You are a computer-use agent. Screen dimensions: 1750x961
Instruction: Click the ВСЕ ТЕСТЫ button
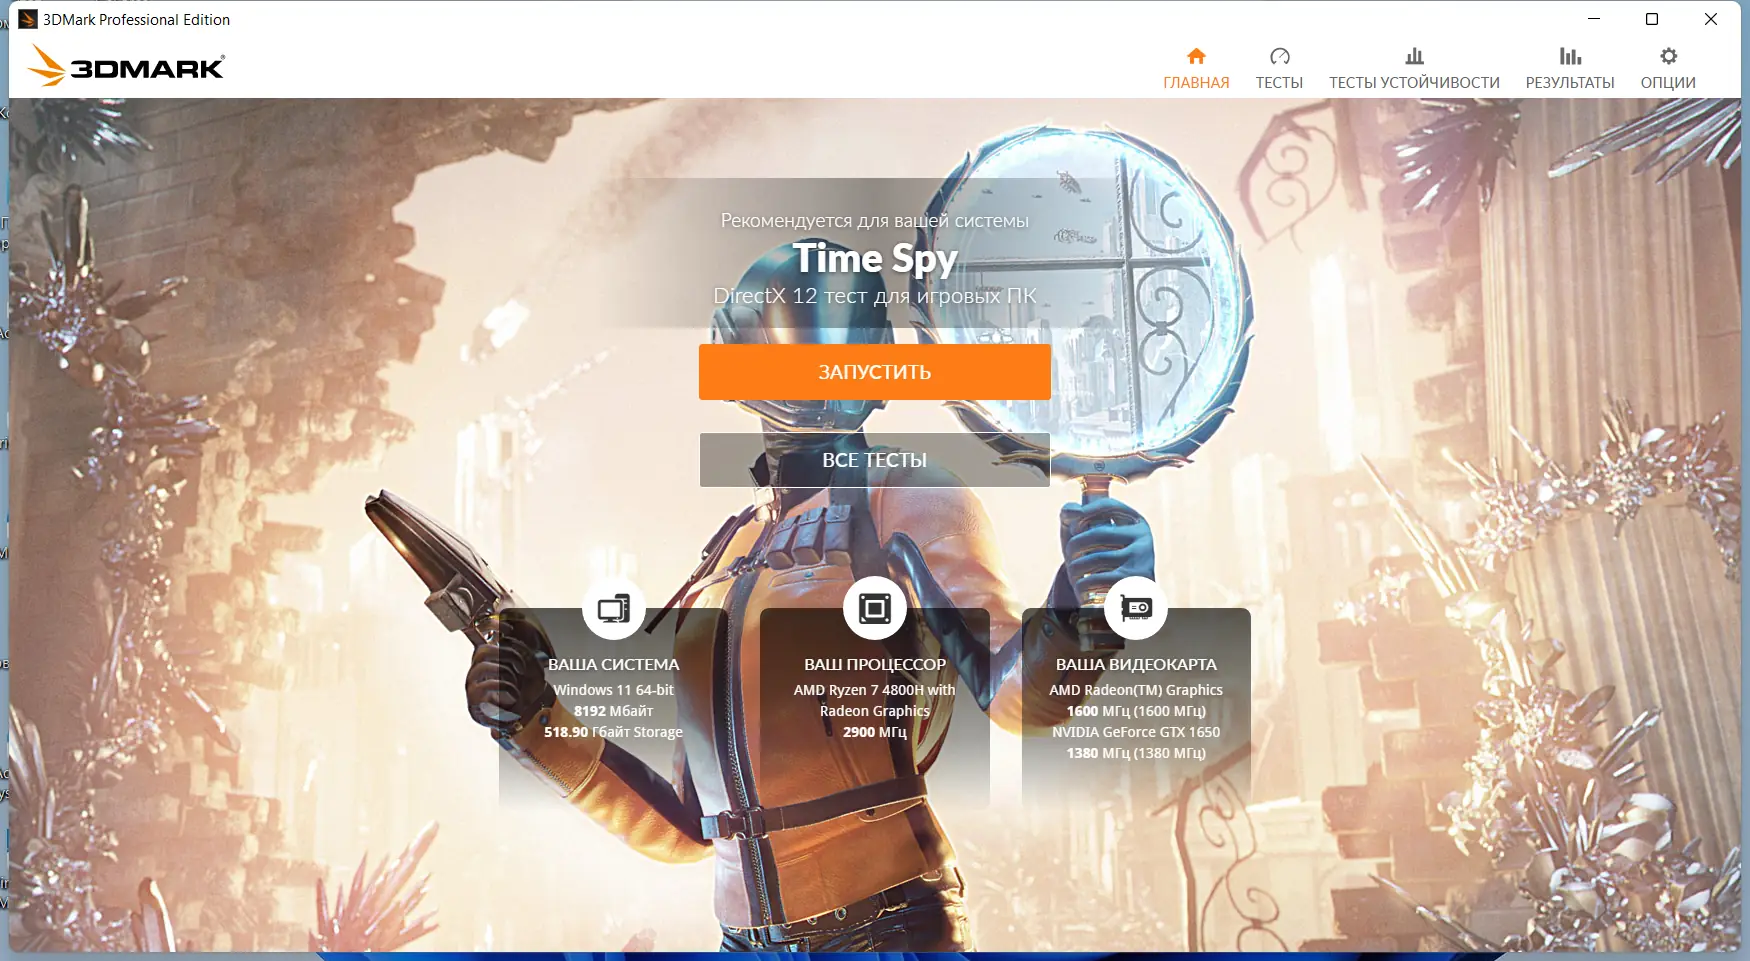[875, 460]
